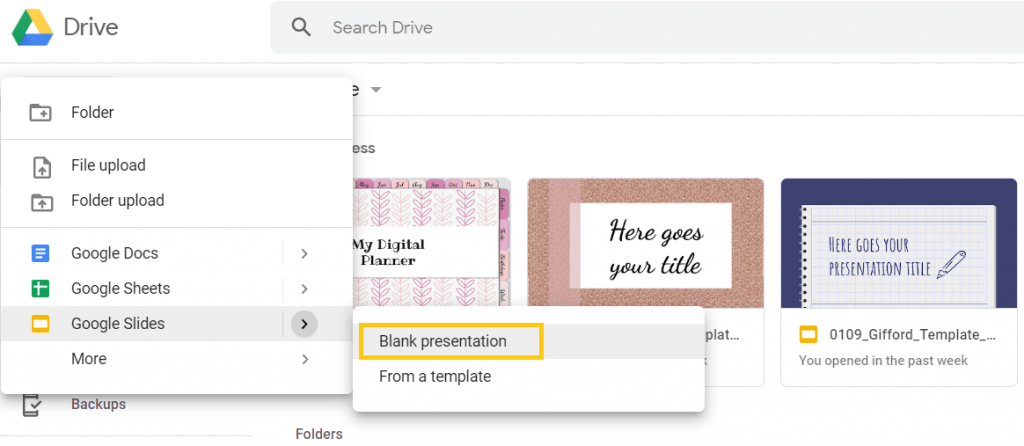This screenshot has height=446, width=1024.
Task: Create a new Google Sheets spreadsheet
Action: (120, 289)
